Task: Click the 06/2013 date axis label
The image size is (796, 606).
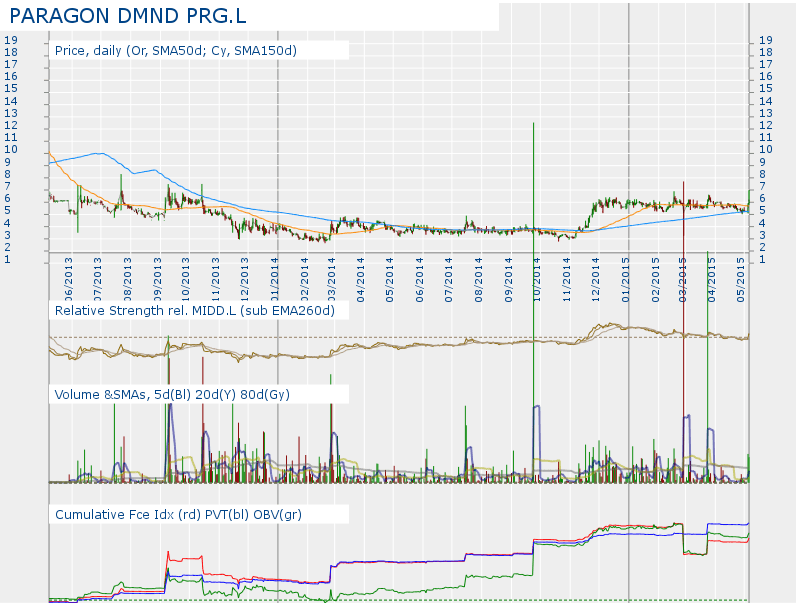Action: 68,280
